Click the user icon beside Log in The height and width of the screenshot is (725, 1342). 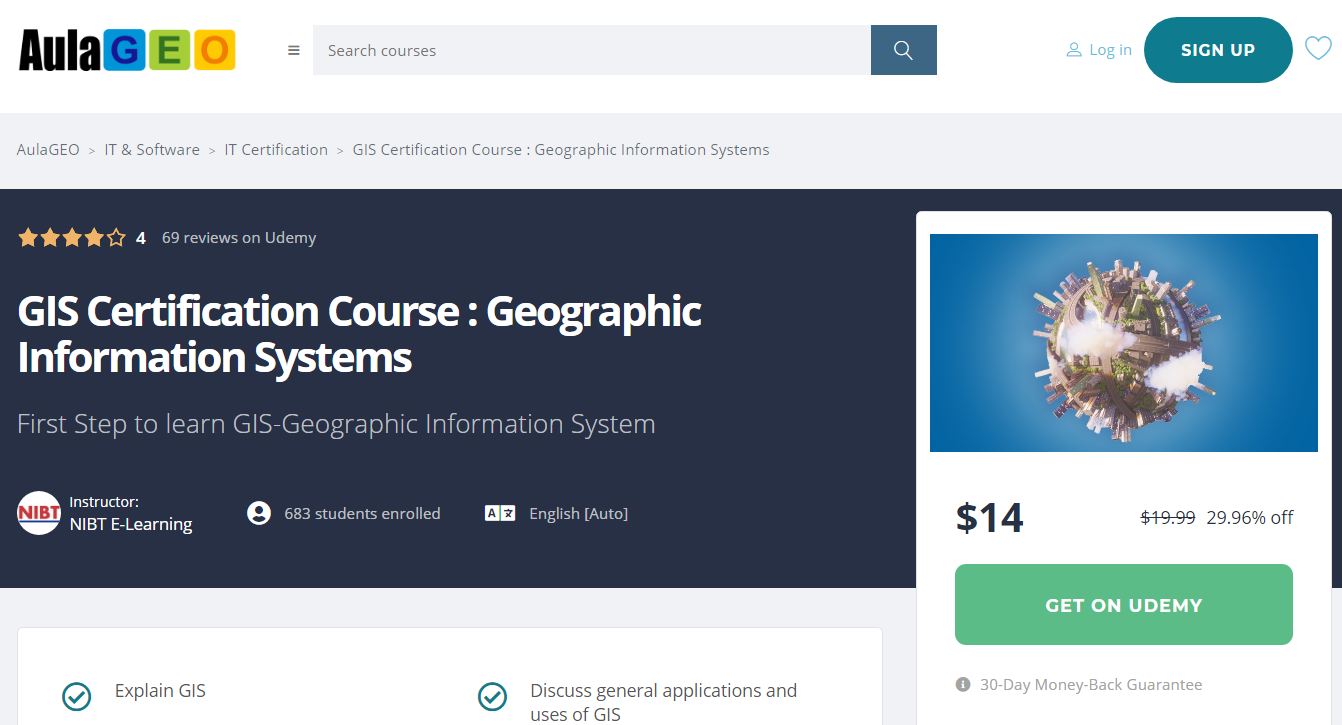point(1074,50)
